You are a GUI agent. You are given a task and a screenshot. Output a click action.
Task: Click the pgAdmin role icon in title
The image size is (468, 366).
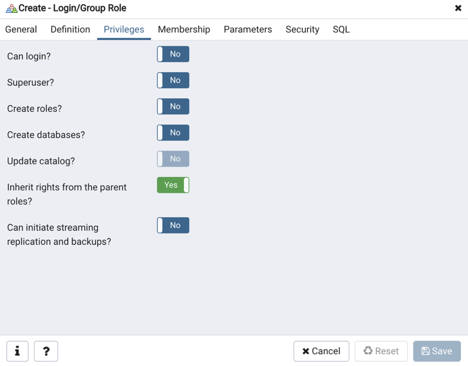pos(12,8)
